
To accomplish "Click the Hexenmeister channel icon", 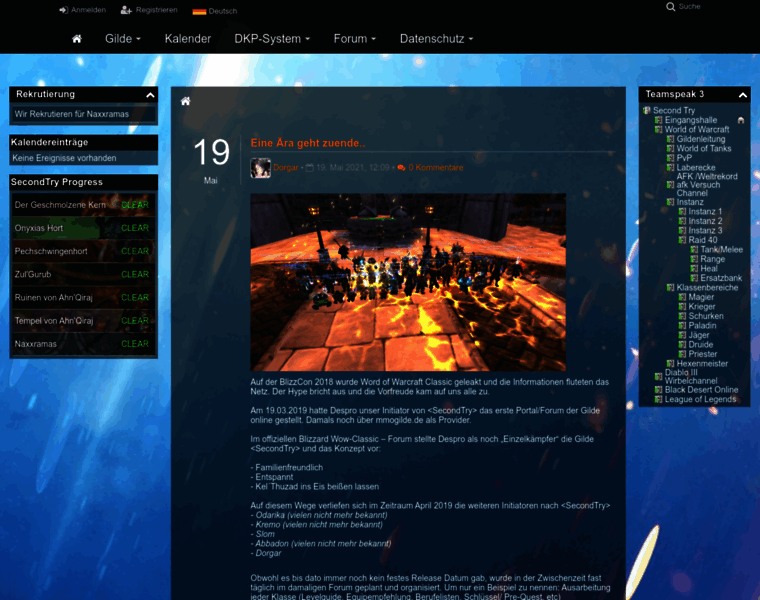I will coord(670,363).
